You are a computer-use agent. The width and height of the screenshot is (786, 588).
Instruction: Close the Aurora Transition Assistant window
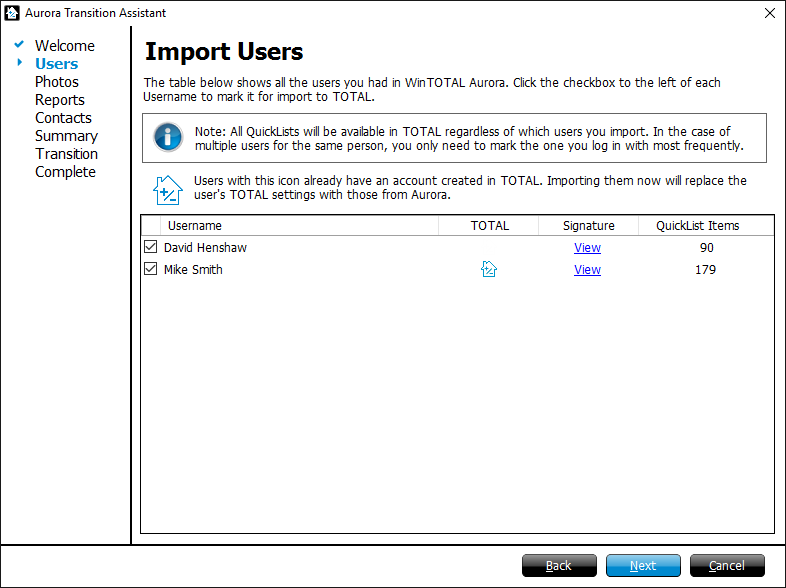770,13
